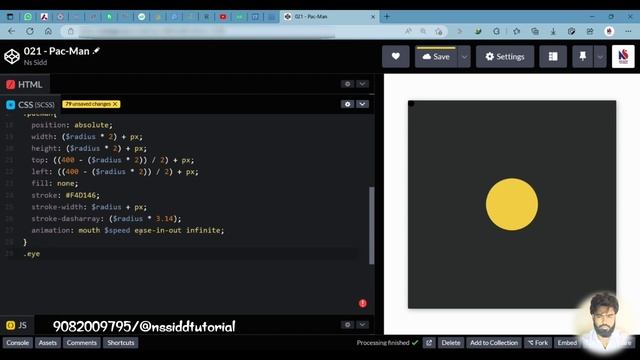640x360 pixels.
Task: Open HTML editor settings gear
Action: point(348,84)
